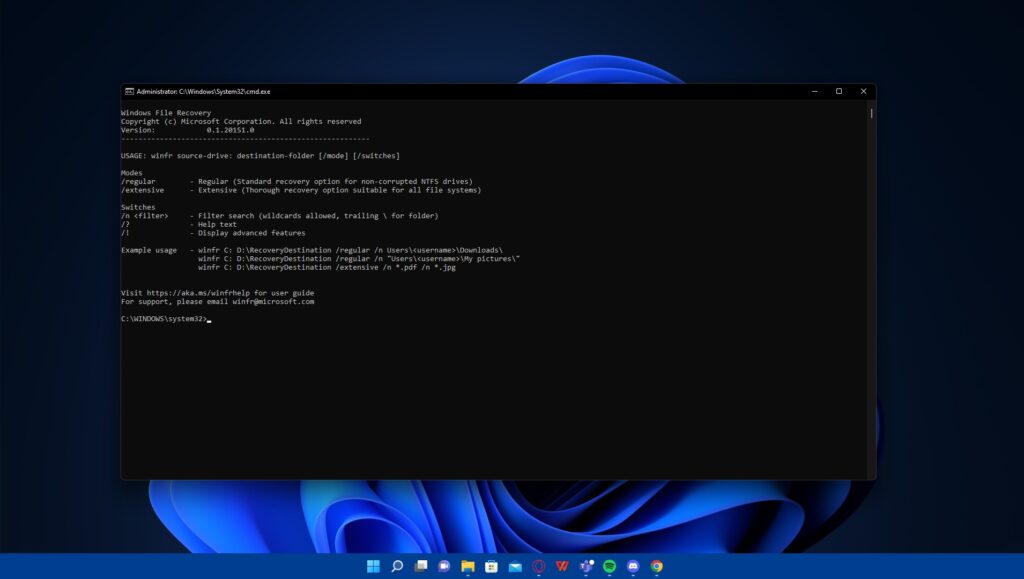
Task: Click the 'Modes' section heading
Action: coord(131,173)
